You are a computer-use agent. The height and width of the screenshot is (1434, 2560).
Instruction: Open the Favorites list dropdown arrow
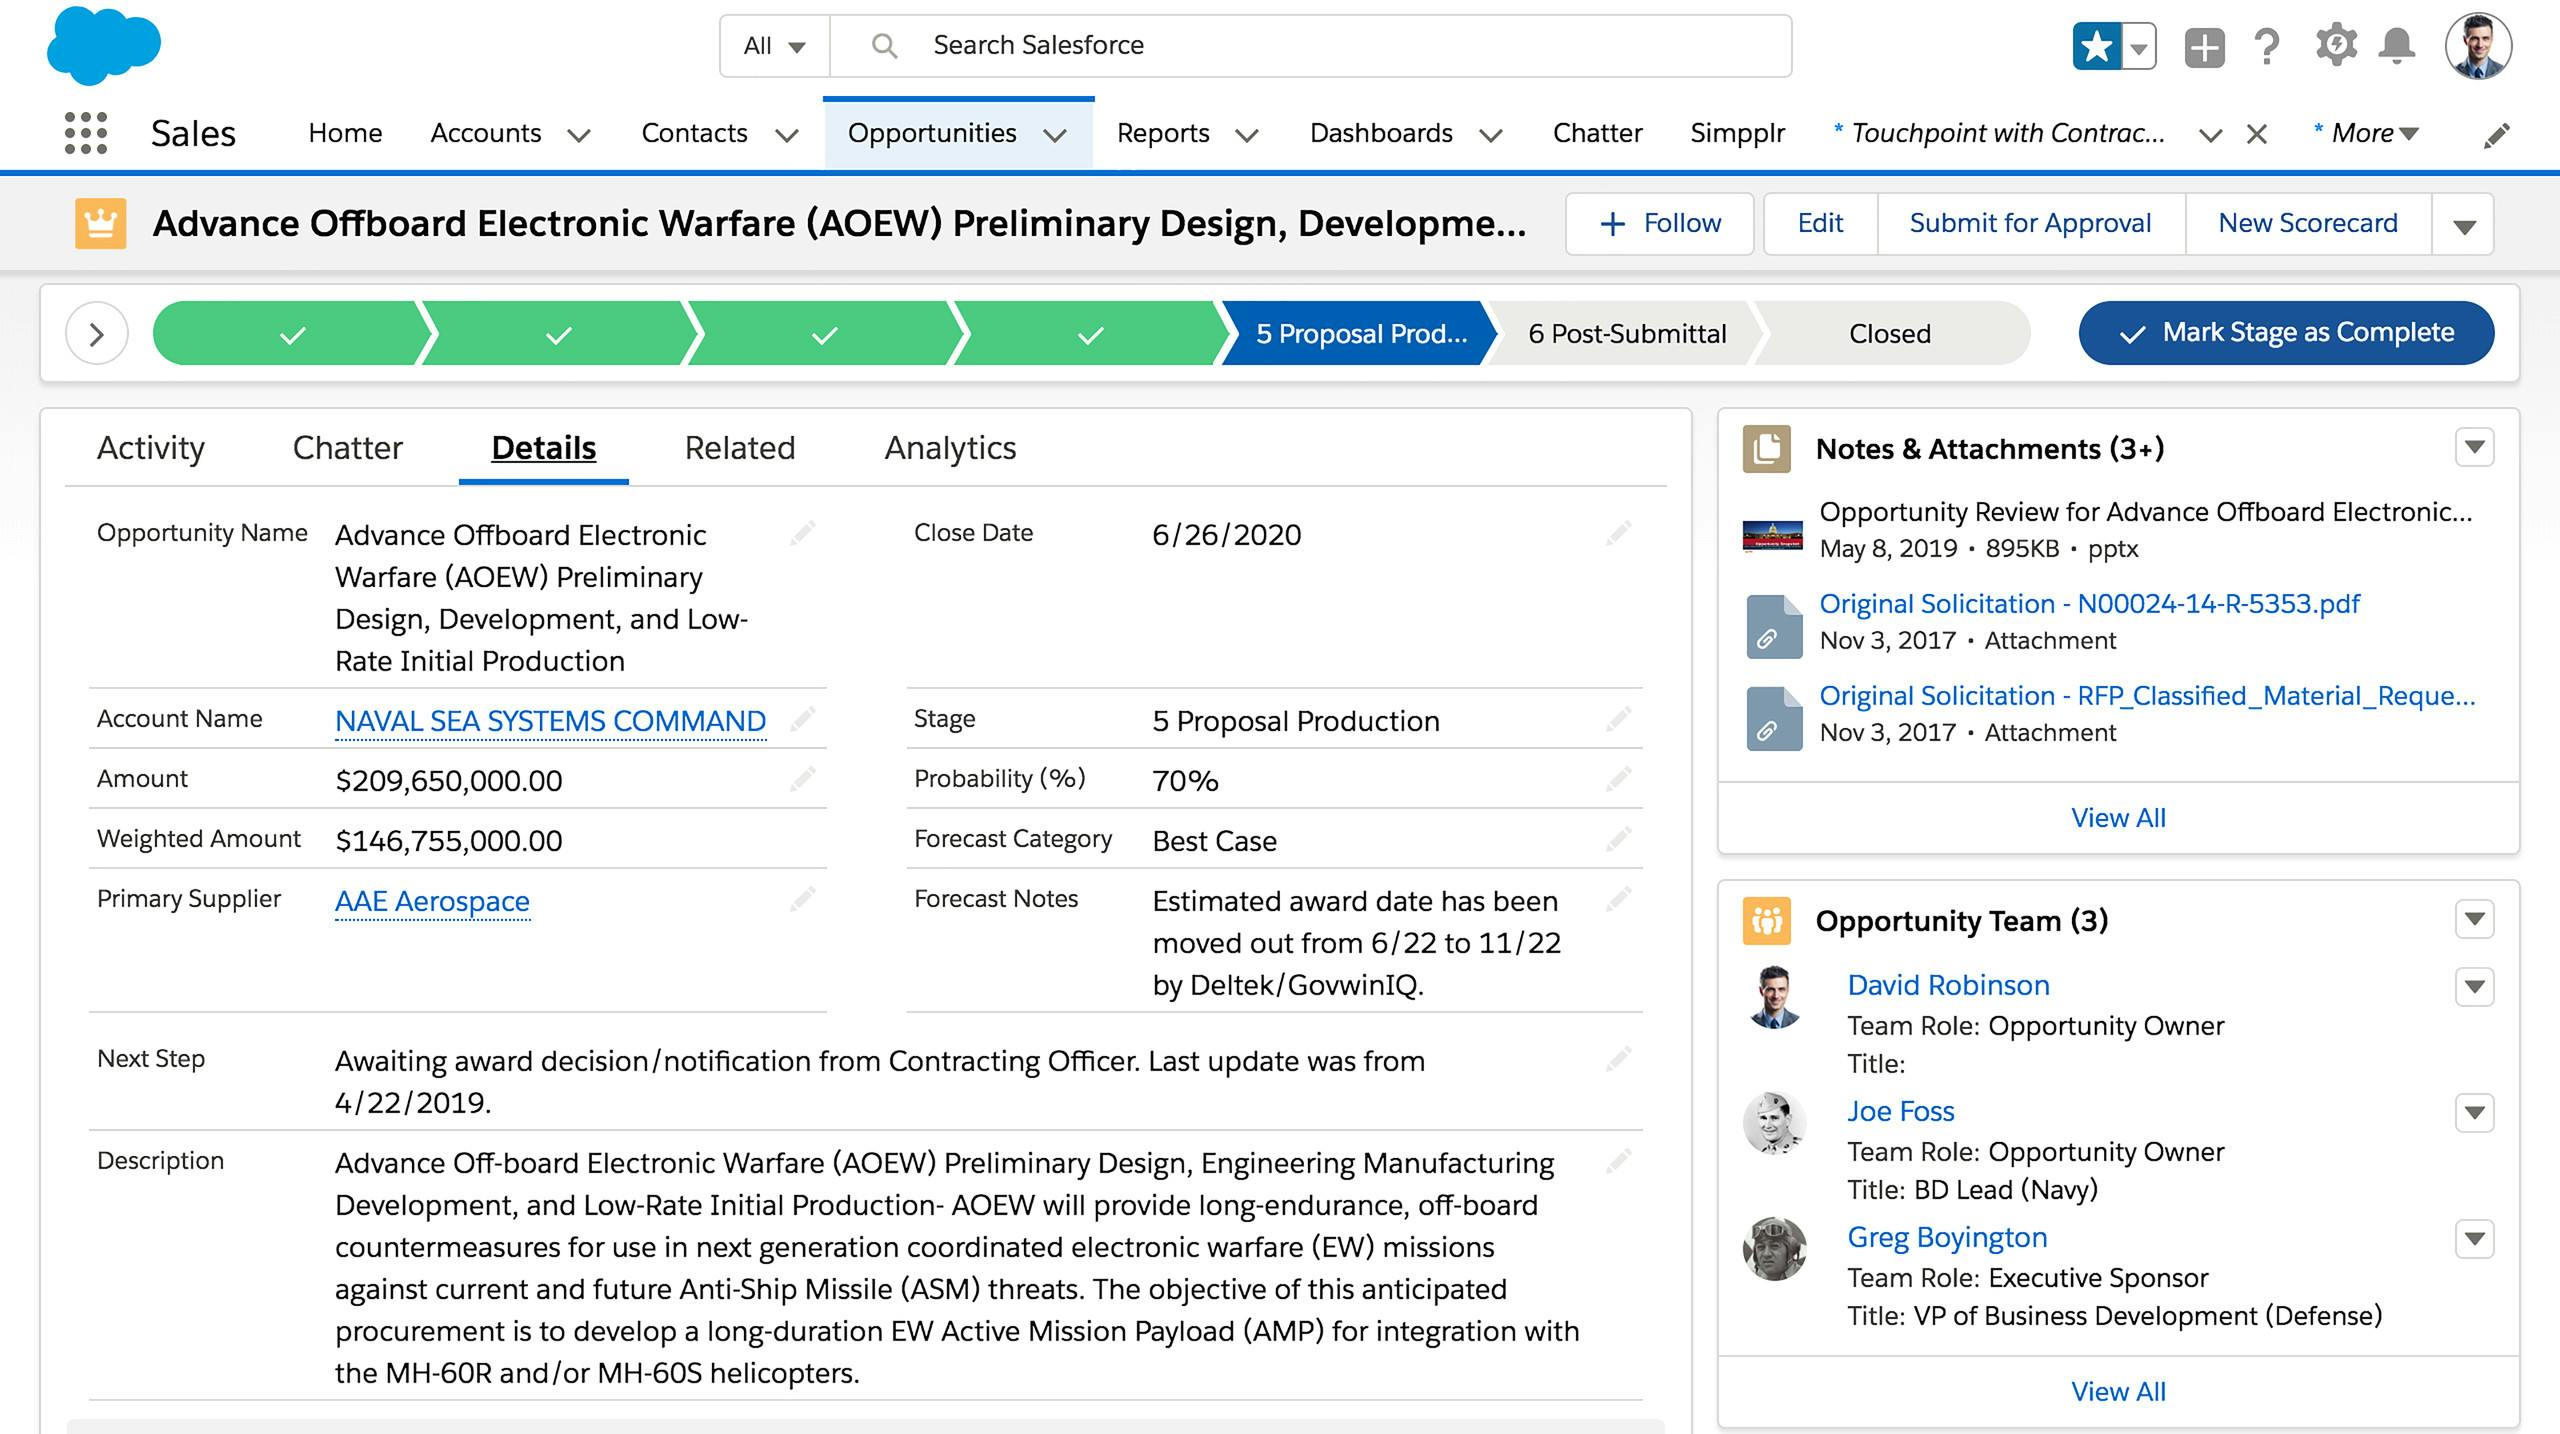(2138, 47)
